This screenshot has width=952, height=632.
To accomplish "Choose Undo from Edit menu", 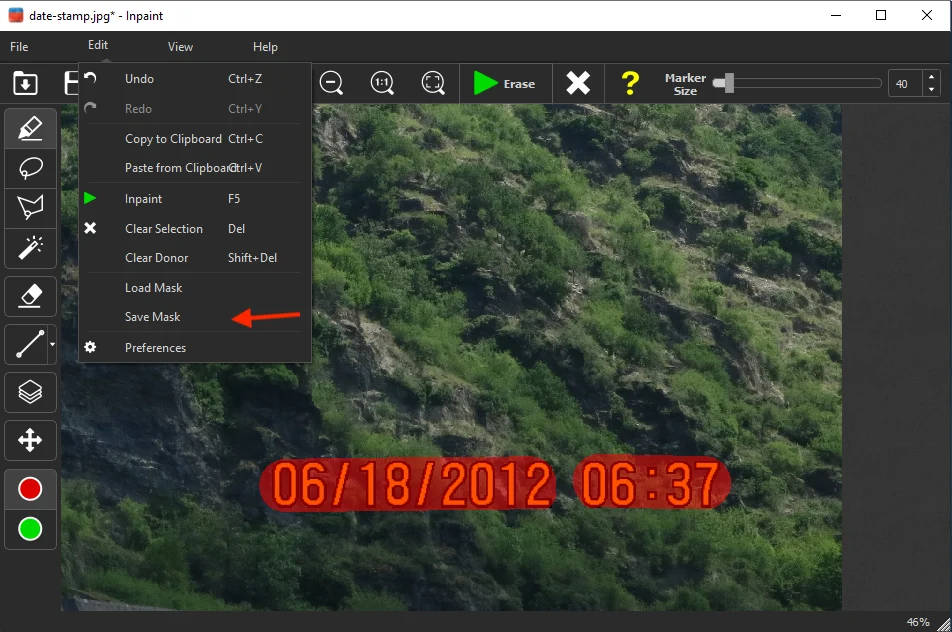I will click(x=195, y=79).
